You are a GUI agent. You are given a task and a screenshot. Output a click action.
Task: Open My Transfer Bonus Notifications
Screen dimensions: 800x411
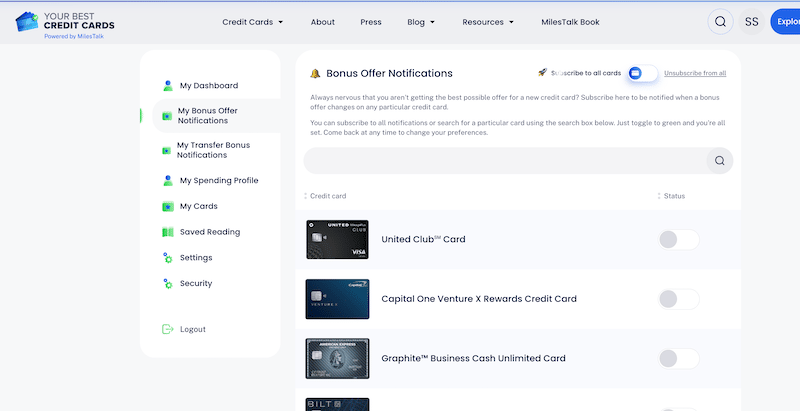pyautogui.click(x=213, y=150)
